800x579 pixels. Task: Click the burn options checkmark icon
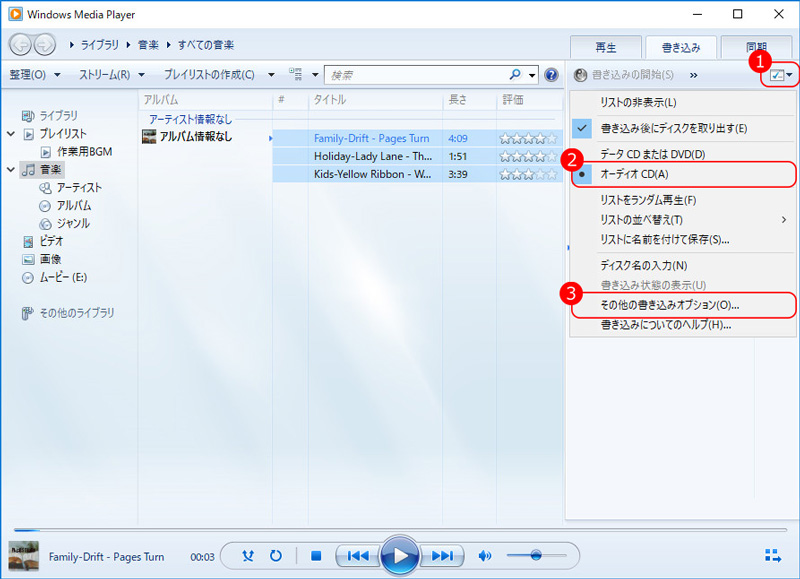click(777, 75)
